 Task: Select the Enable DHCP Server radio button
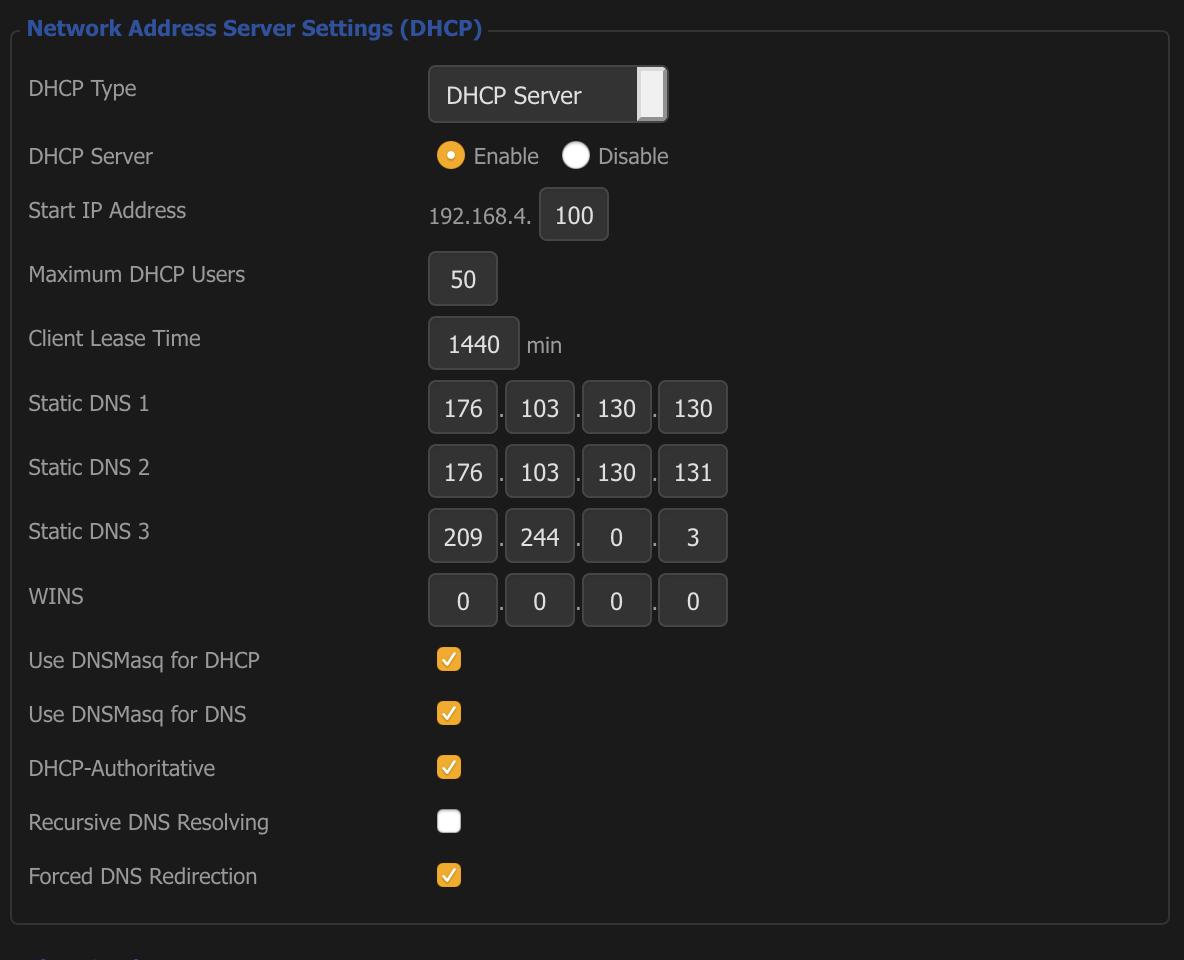(451, 156)
